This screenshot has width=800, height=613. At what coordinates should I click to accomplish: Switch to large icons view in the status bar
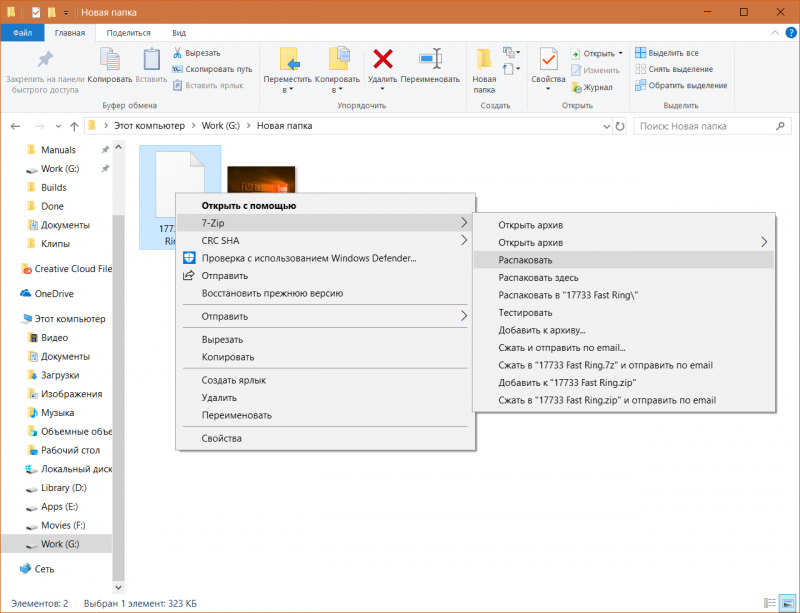point(788,603)
